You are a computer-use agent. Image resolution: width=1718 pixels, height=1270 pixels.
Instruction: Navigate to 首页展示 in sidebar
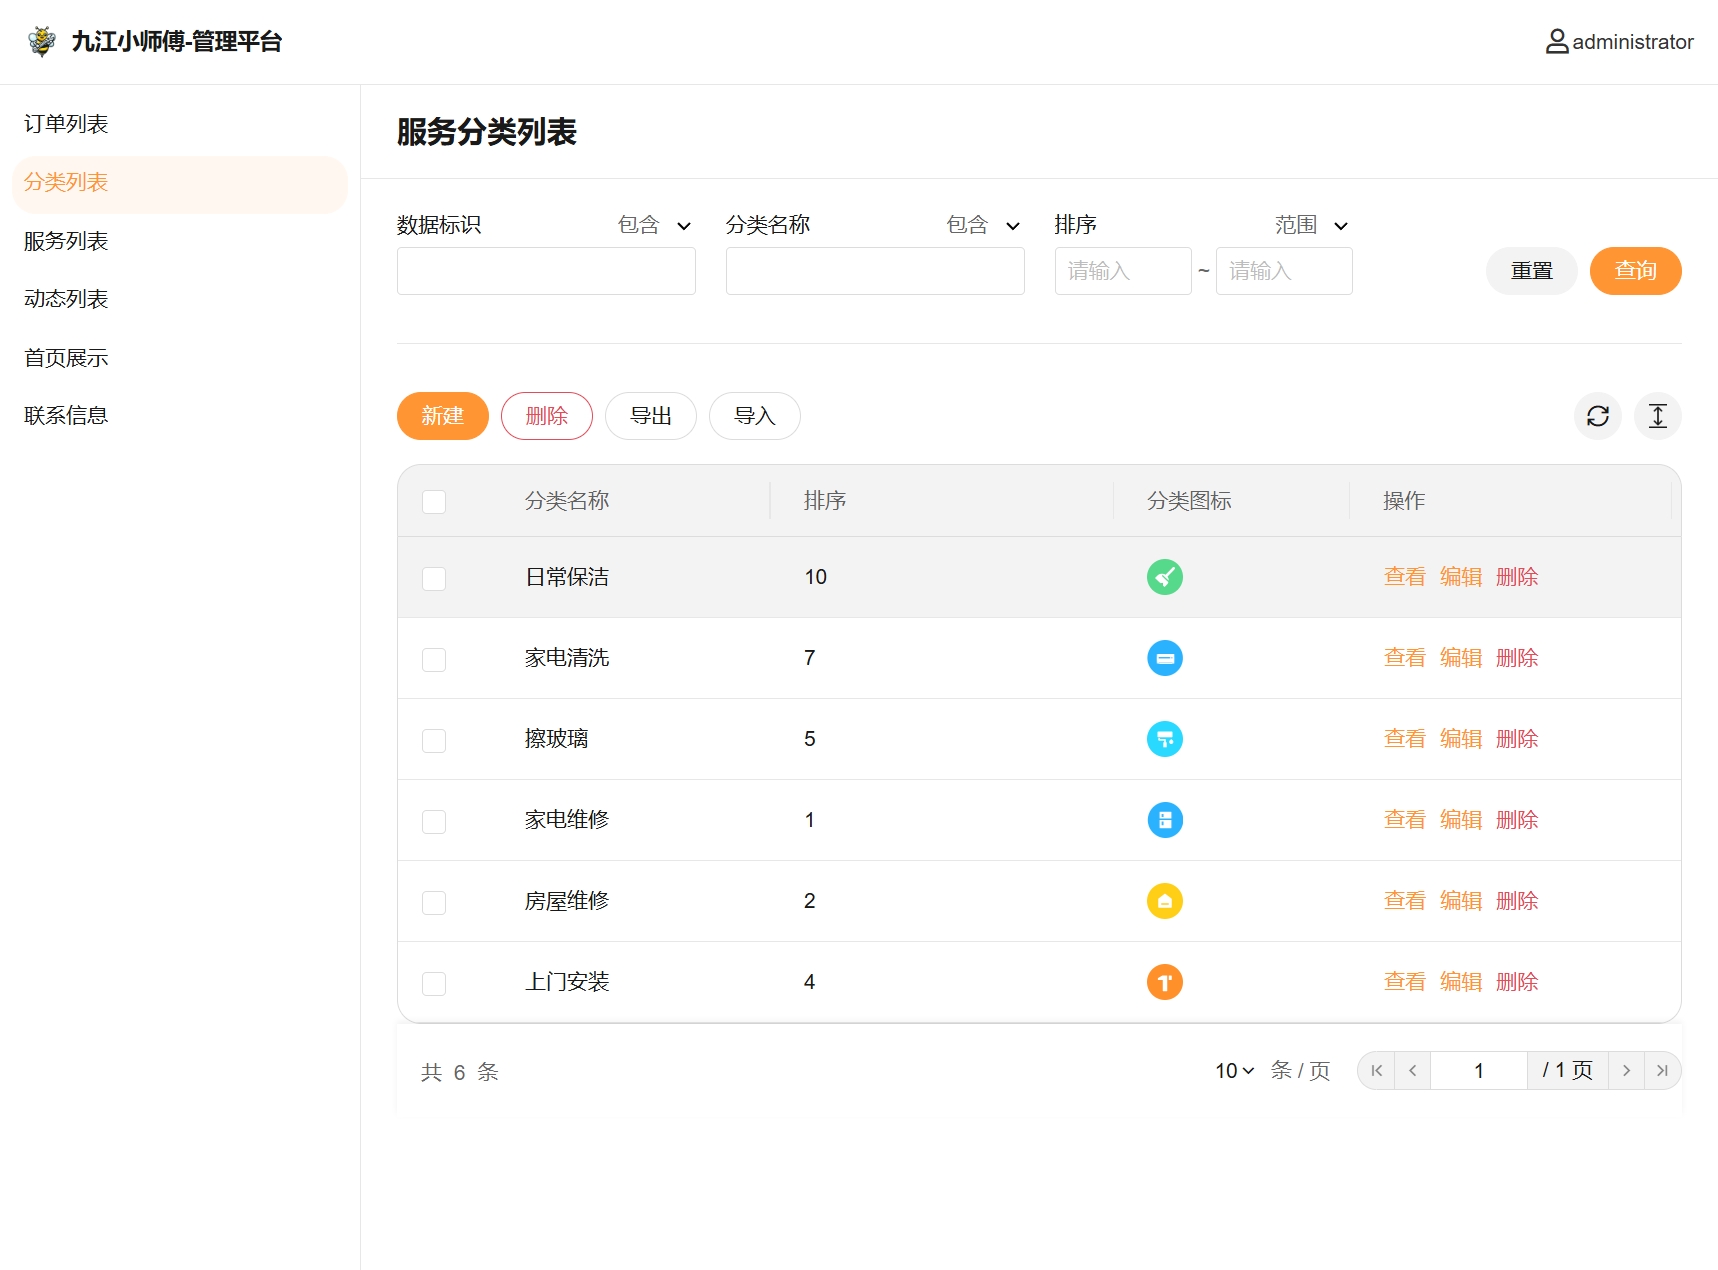tap(66, 358)
